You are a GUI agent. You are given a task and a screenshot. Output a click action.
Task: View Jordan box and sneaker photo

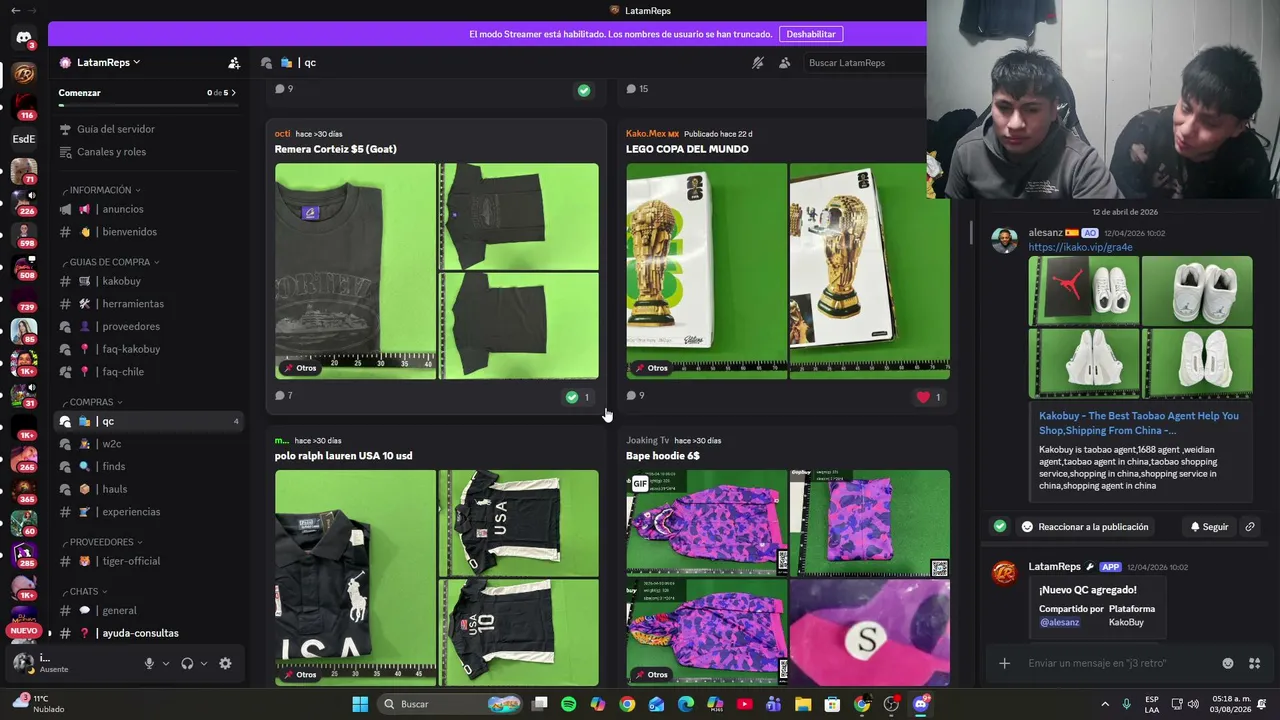[x=1084, y=291]
